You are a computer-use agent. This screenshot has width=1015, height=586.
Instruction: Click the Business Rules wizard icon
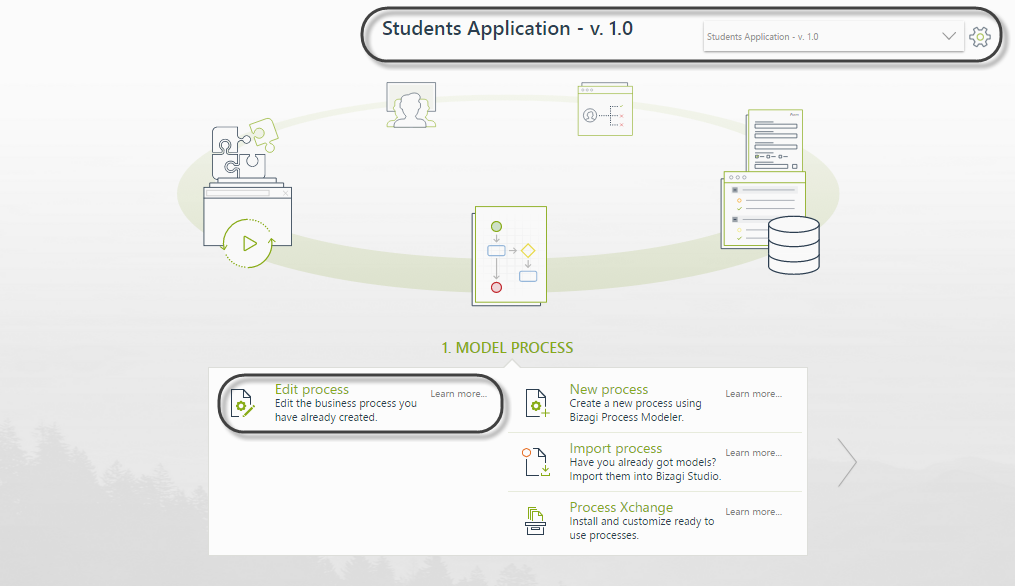coord(605,109)
